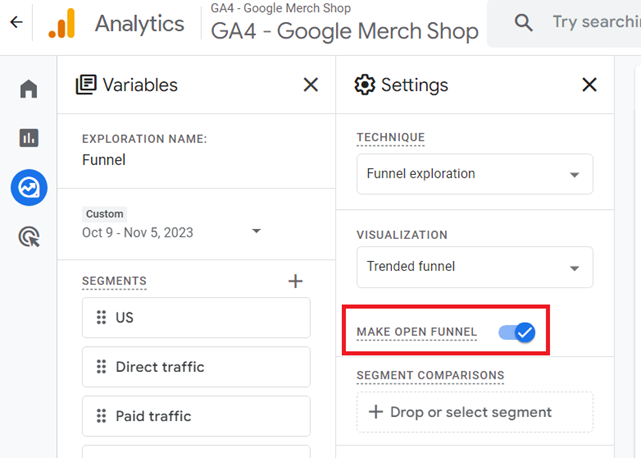Image resolution: width=641 pixels, height=458 pixels.
Task: Click the TECHNIQUE heading label
Action: (x=390, y=137)
